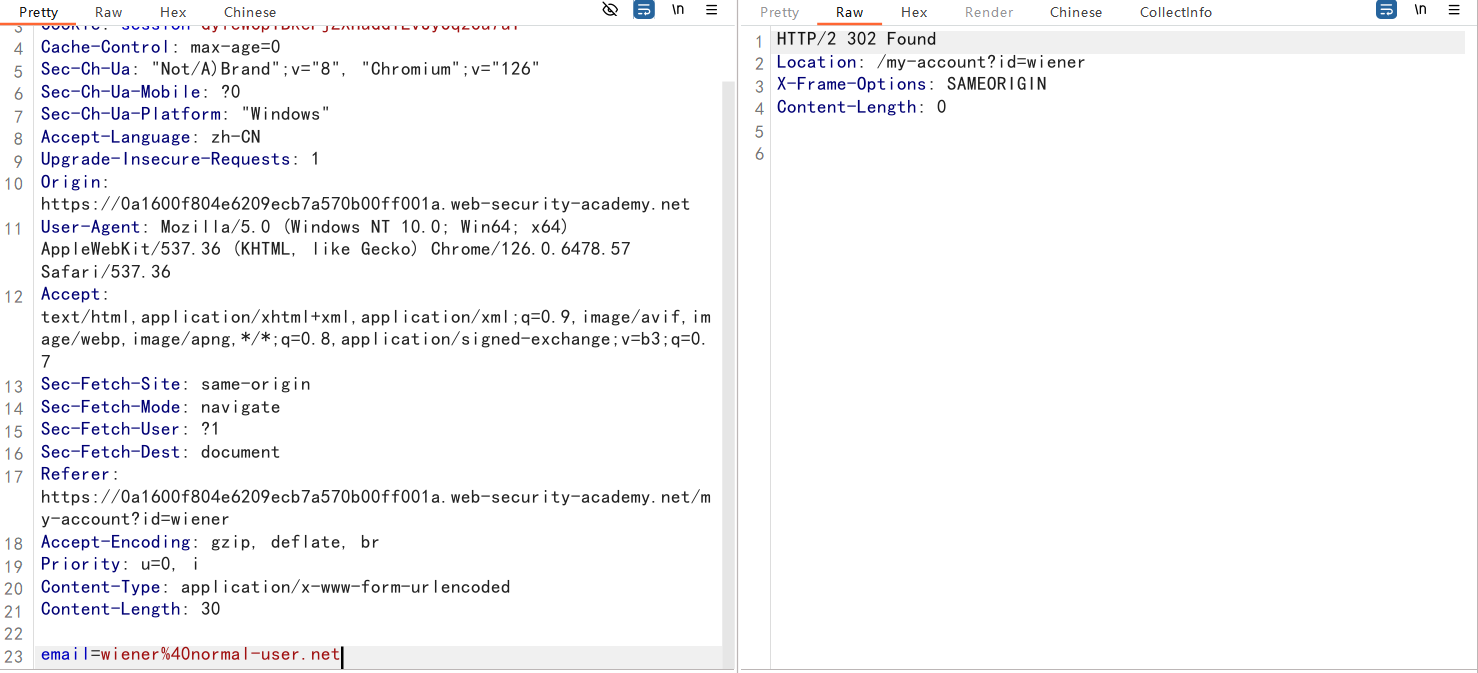Open the Render tab in the response panel
The height and width of the screenshot is (673, 1478).
click(x=989, y=12)
